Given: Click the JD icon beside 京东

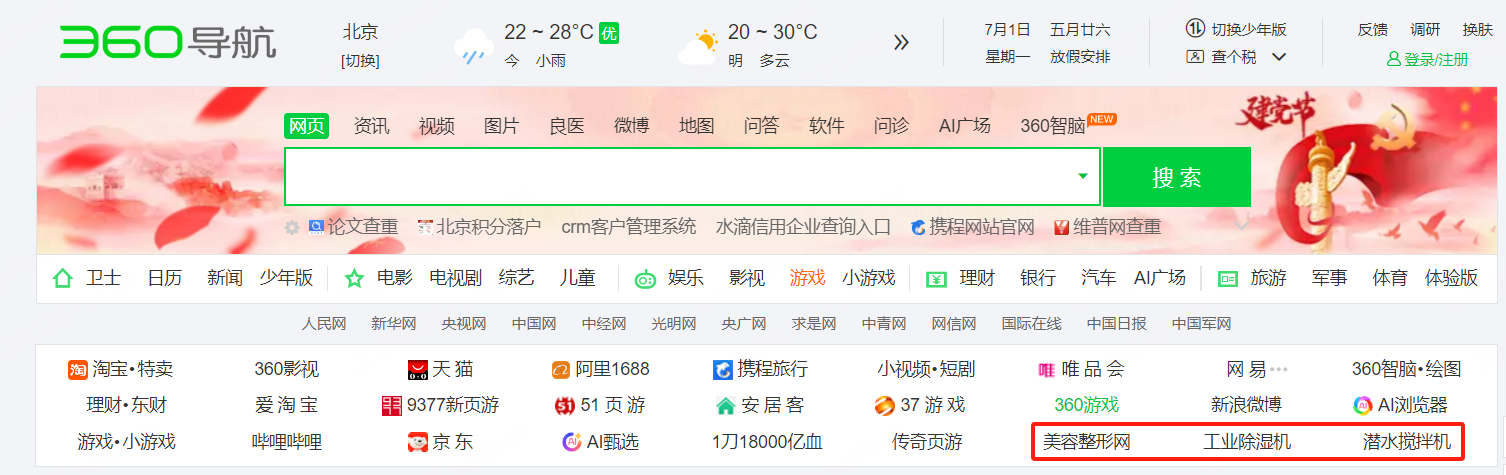Looking at the screenshot, I should 418,442.
